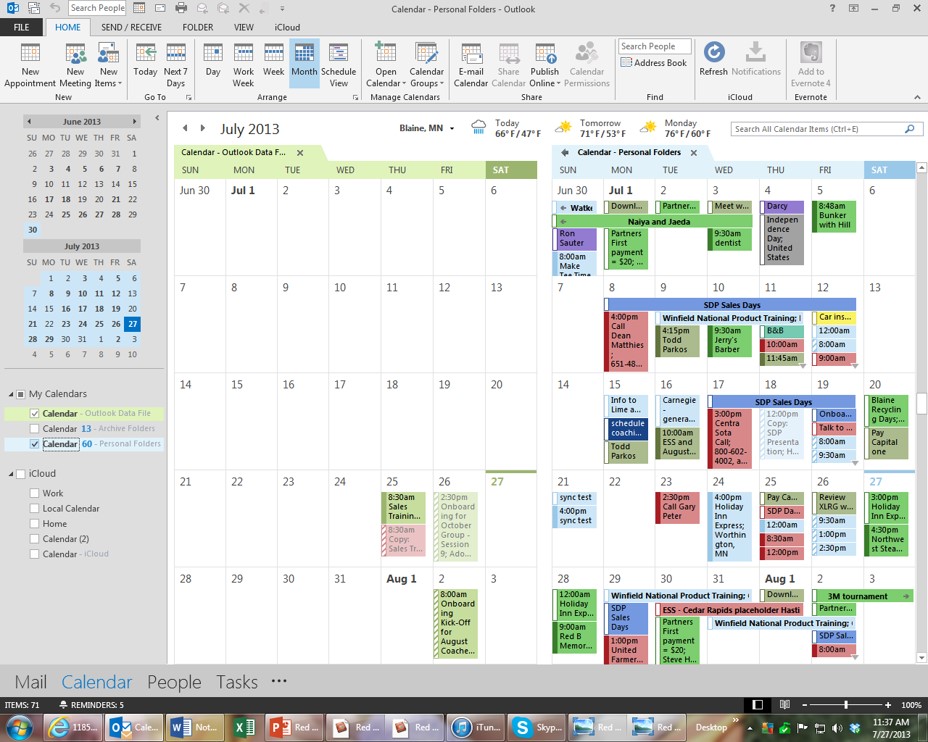This screenshot has height=742, width=928.
Task: Open Blaine, MN weather location dropdown
Action: 452,128
